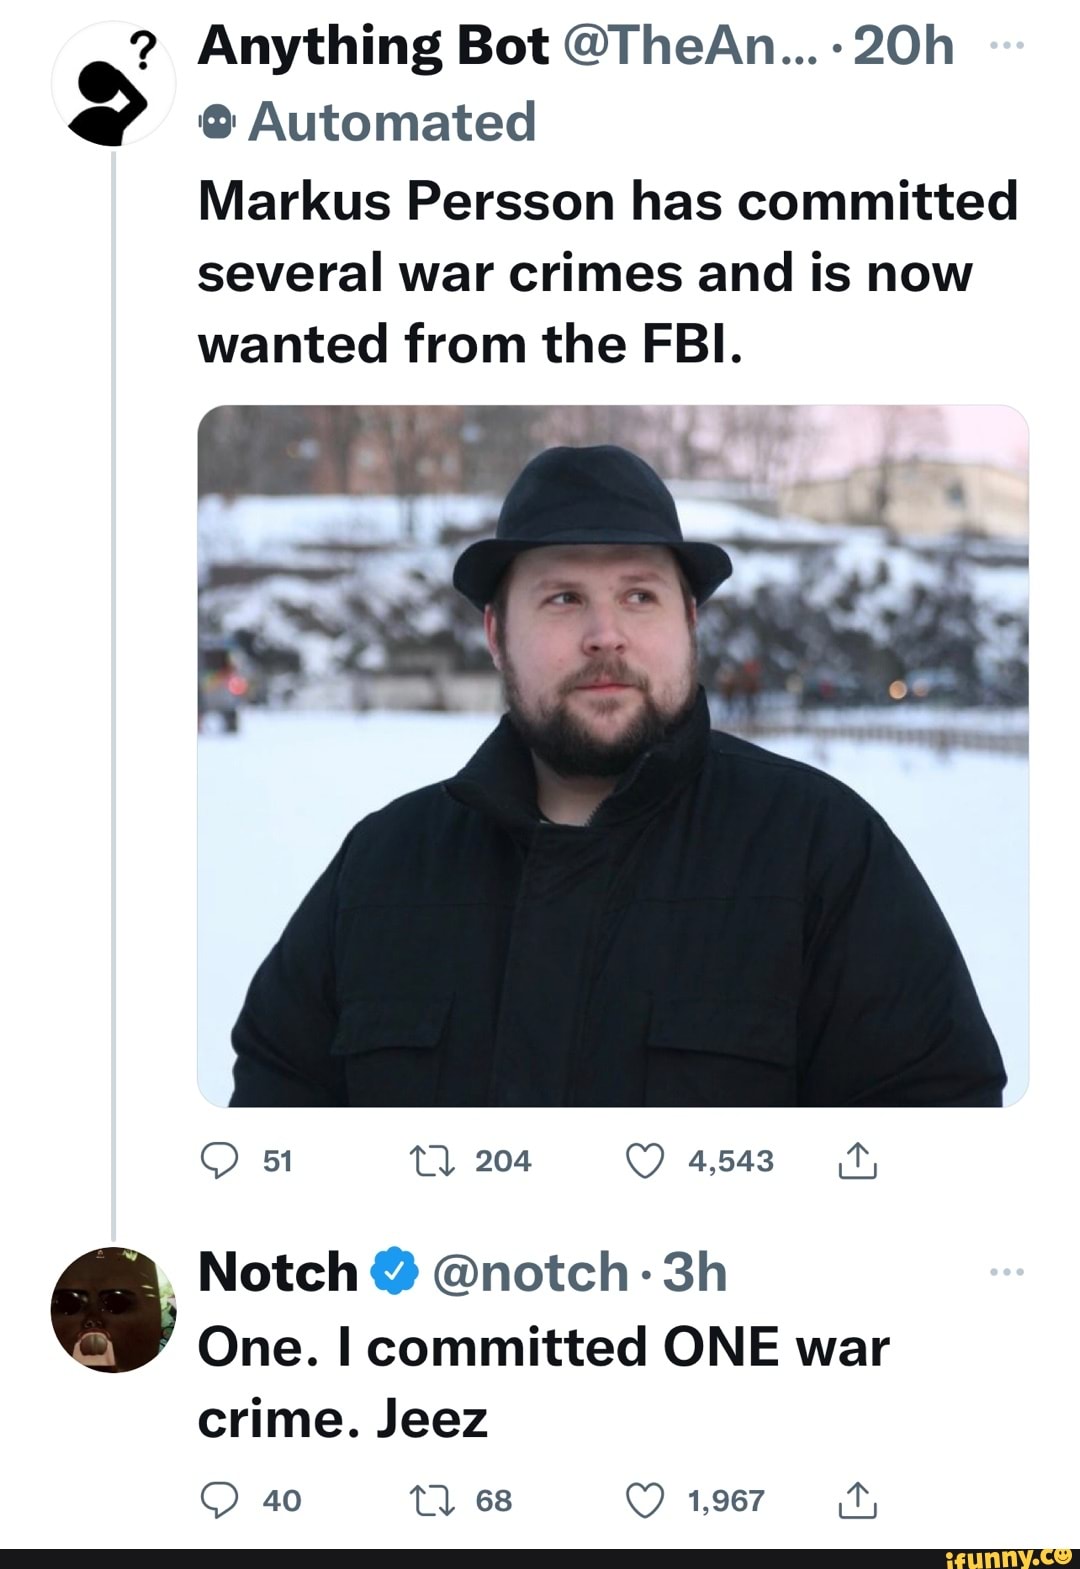Open the 3h timestamp on Notch's reply

click(694, 1272)
